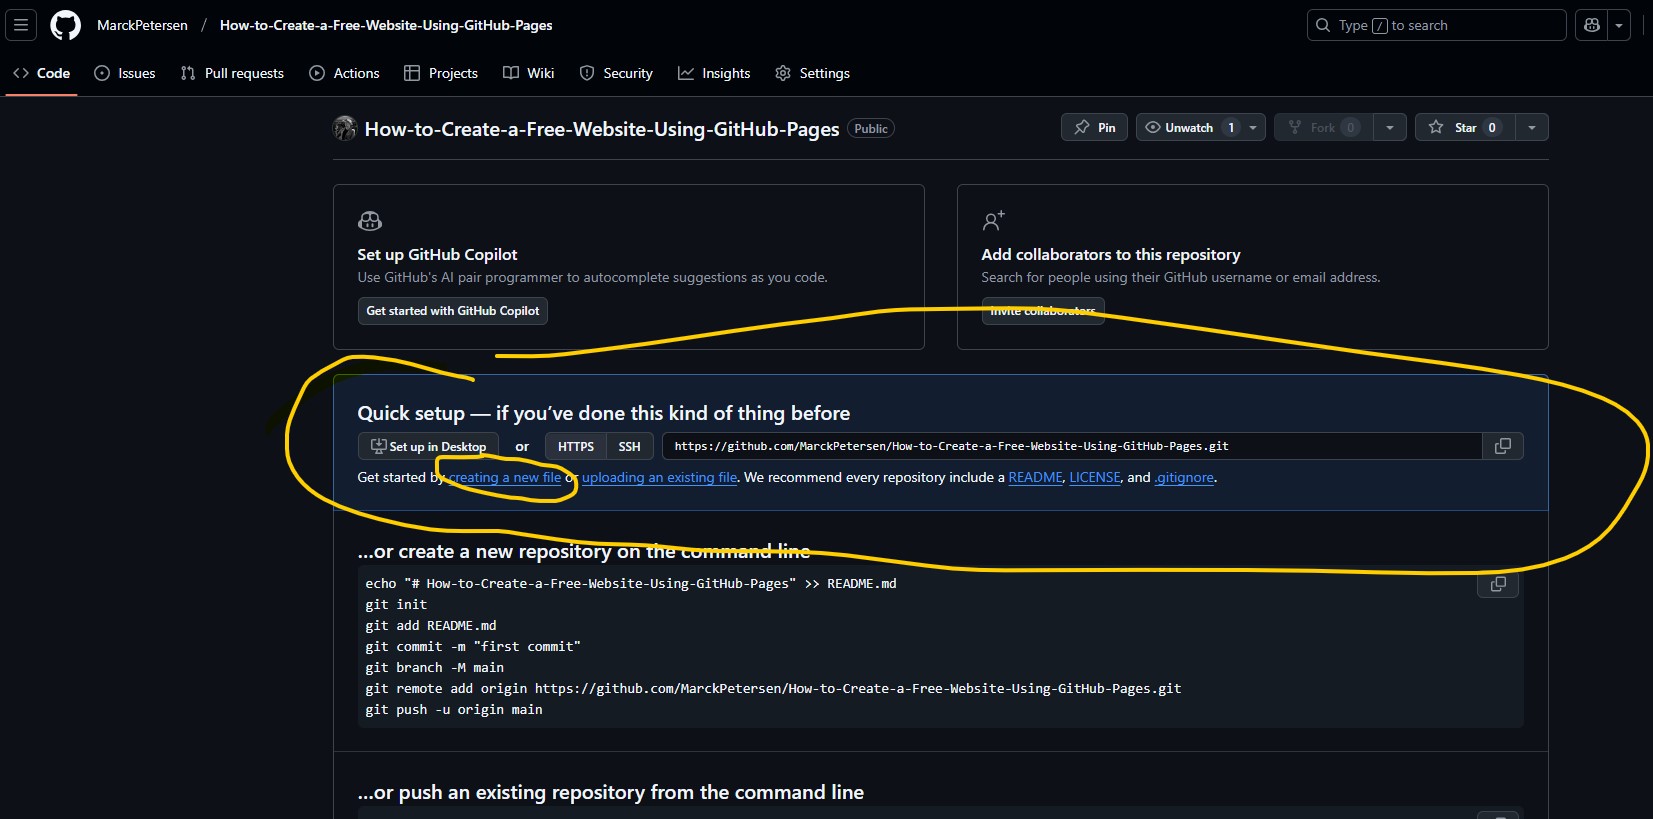This screenshot has width=1653, height=819.
Task: Star this repository
Action: point(1465,128)
